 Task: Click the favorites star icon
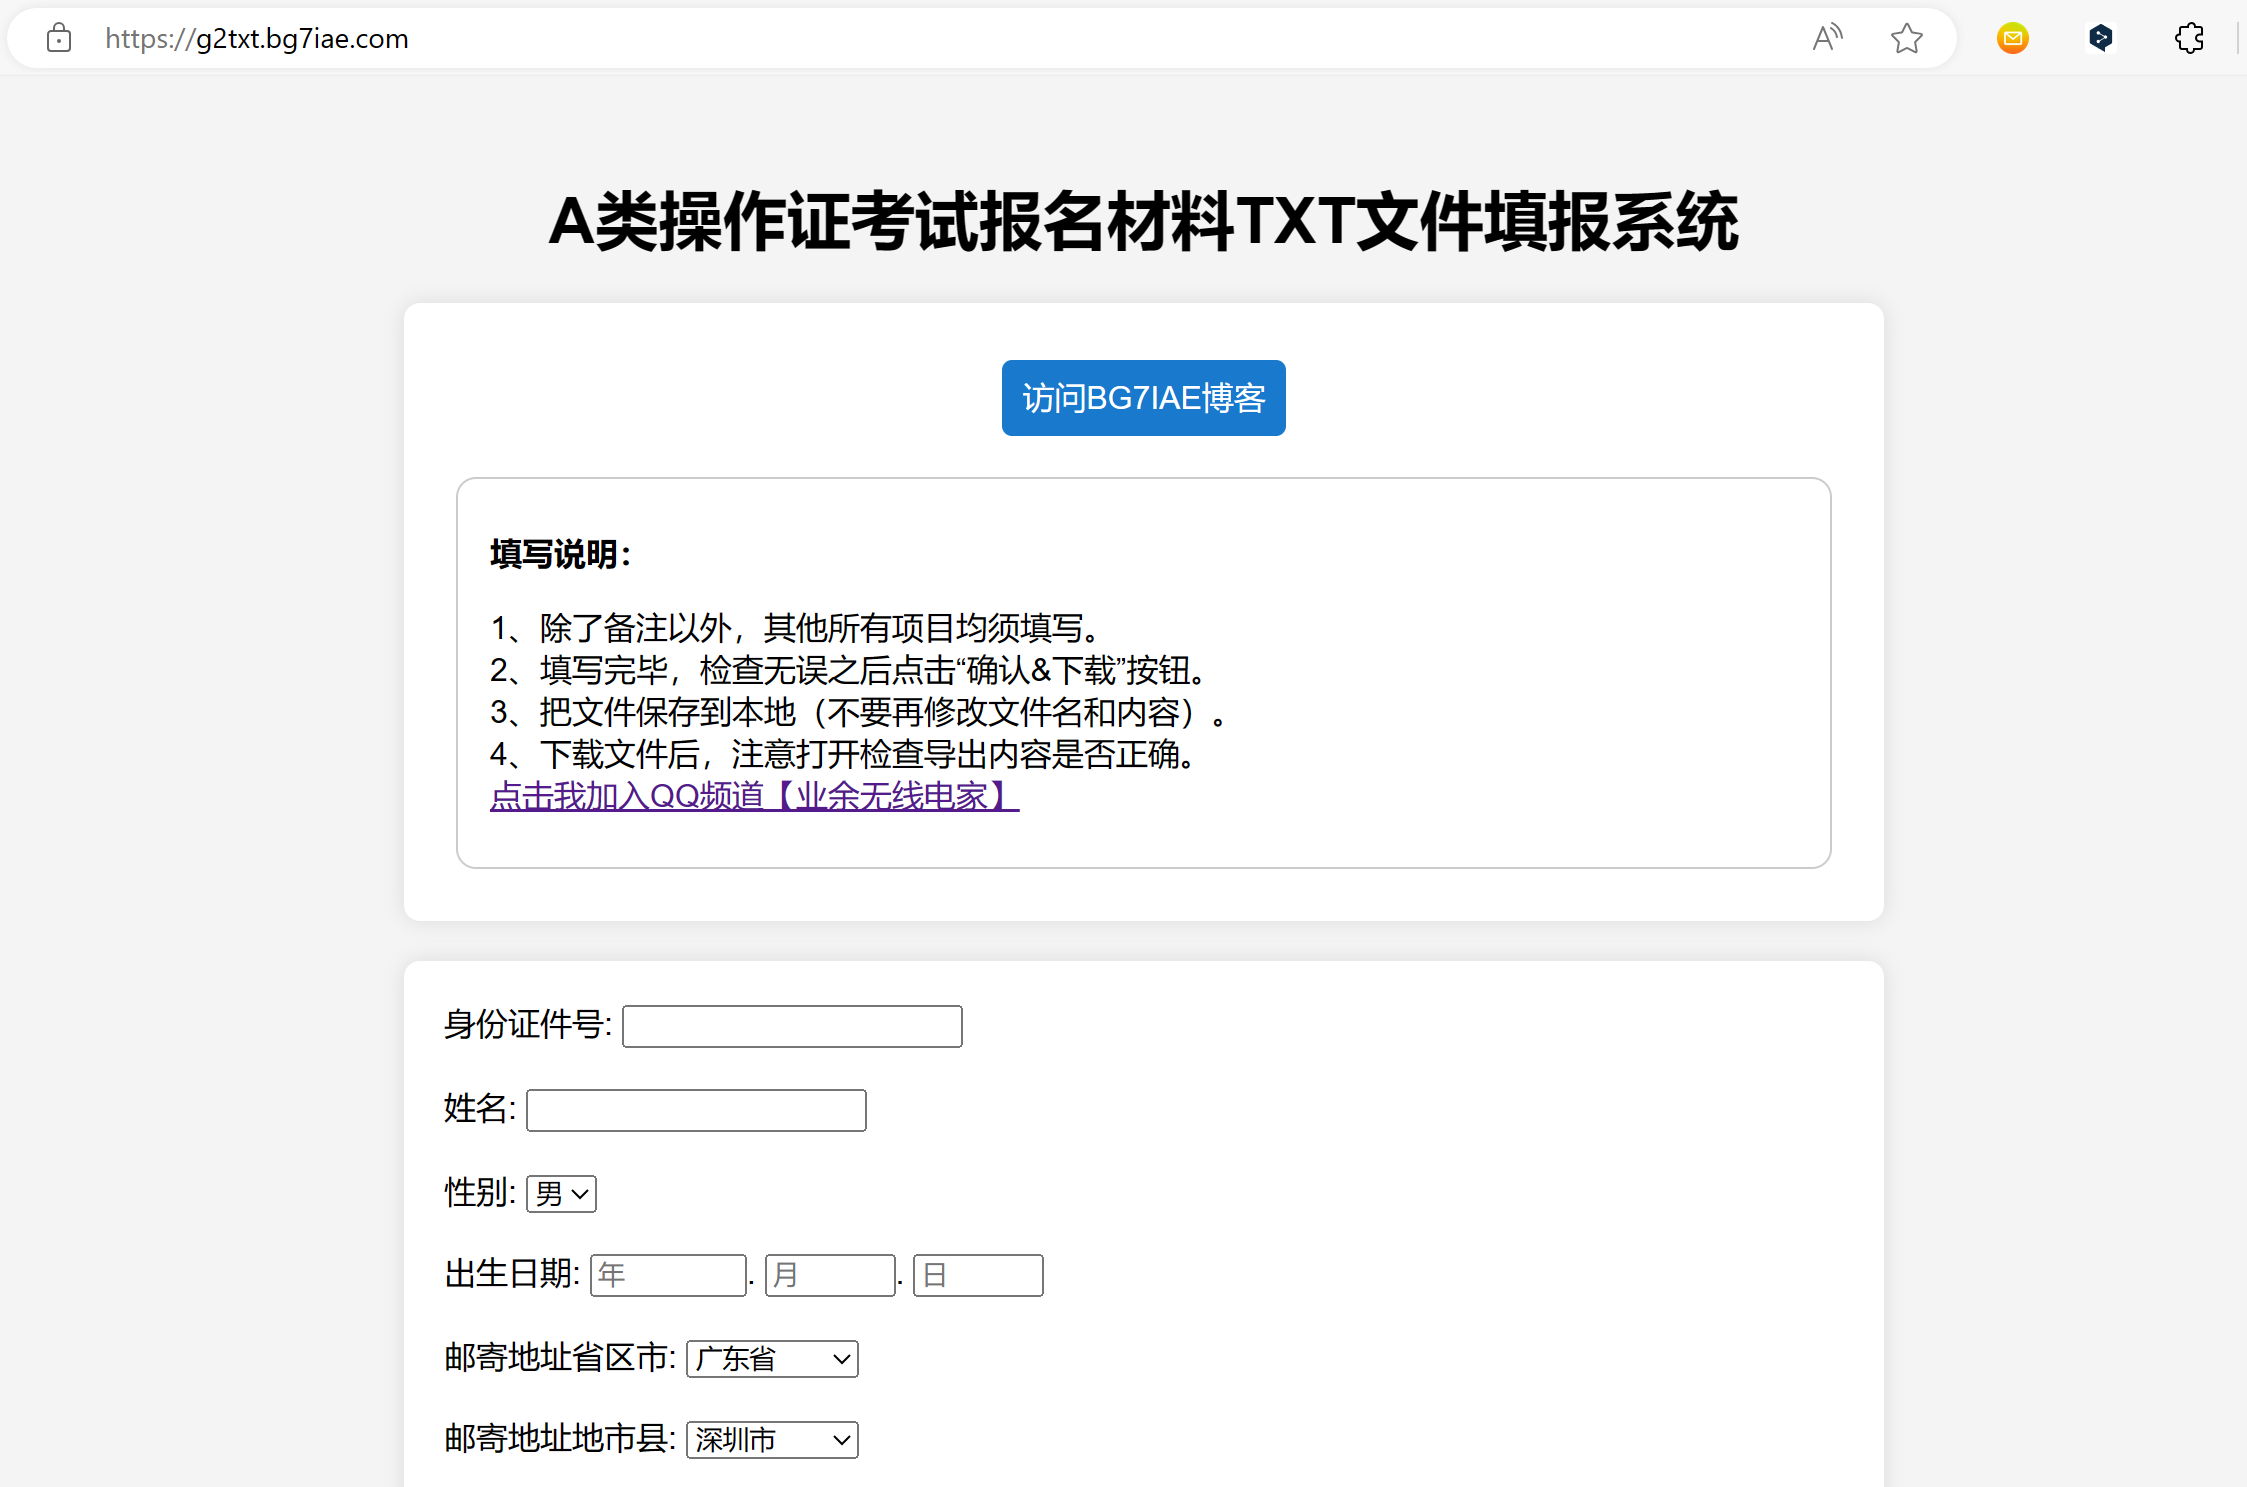[x=1906, y=39]
